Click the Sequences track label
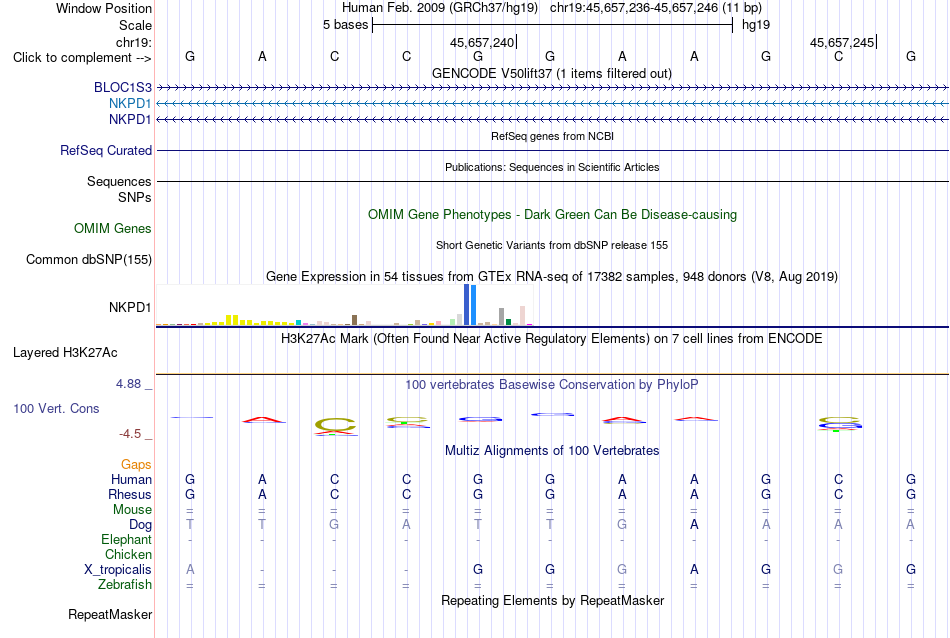This screenshot has width=950, height=638. 119,181
